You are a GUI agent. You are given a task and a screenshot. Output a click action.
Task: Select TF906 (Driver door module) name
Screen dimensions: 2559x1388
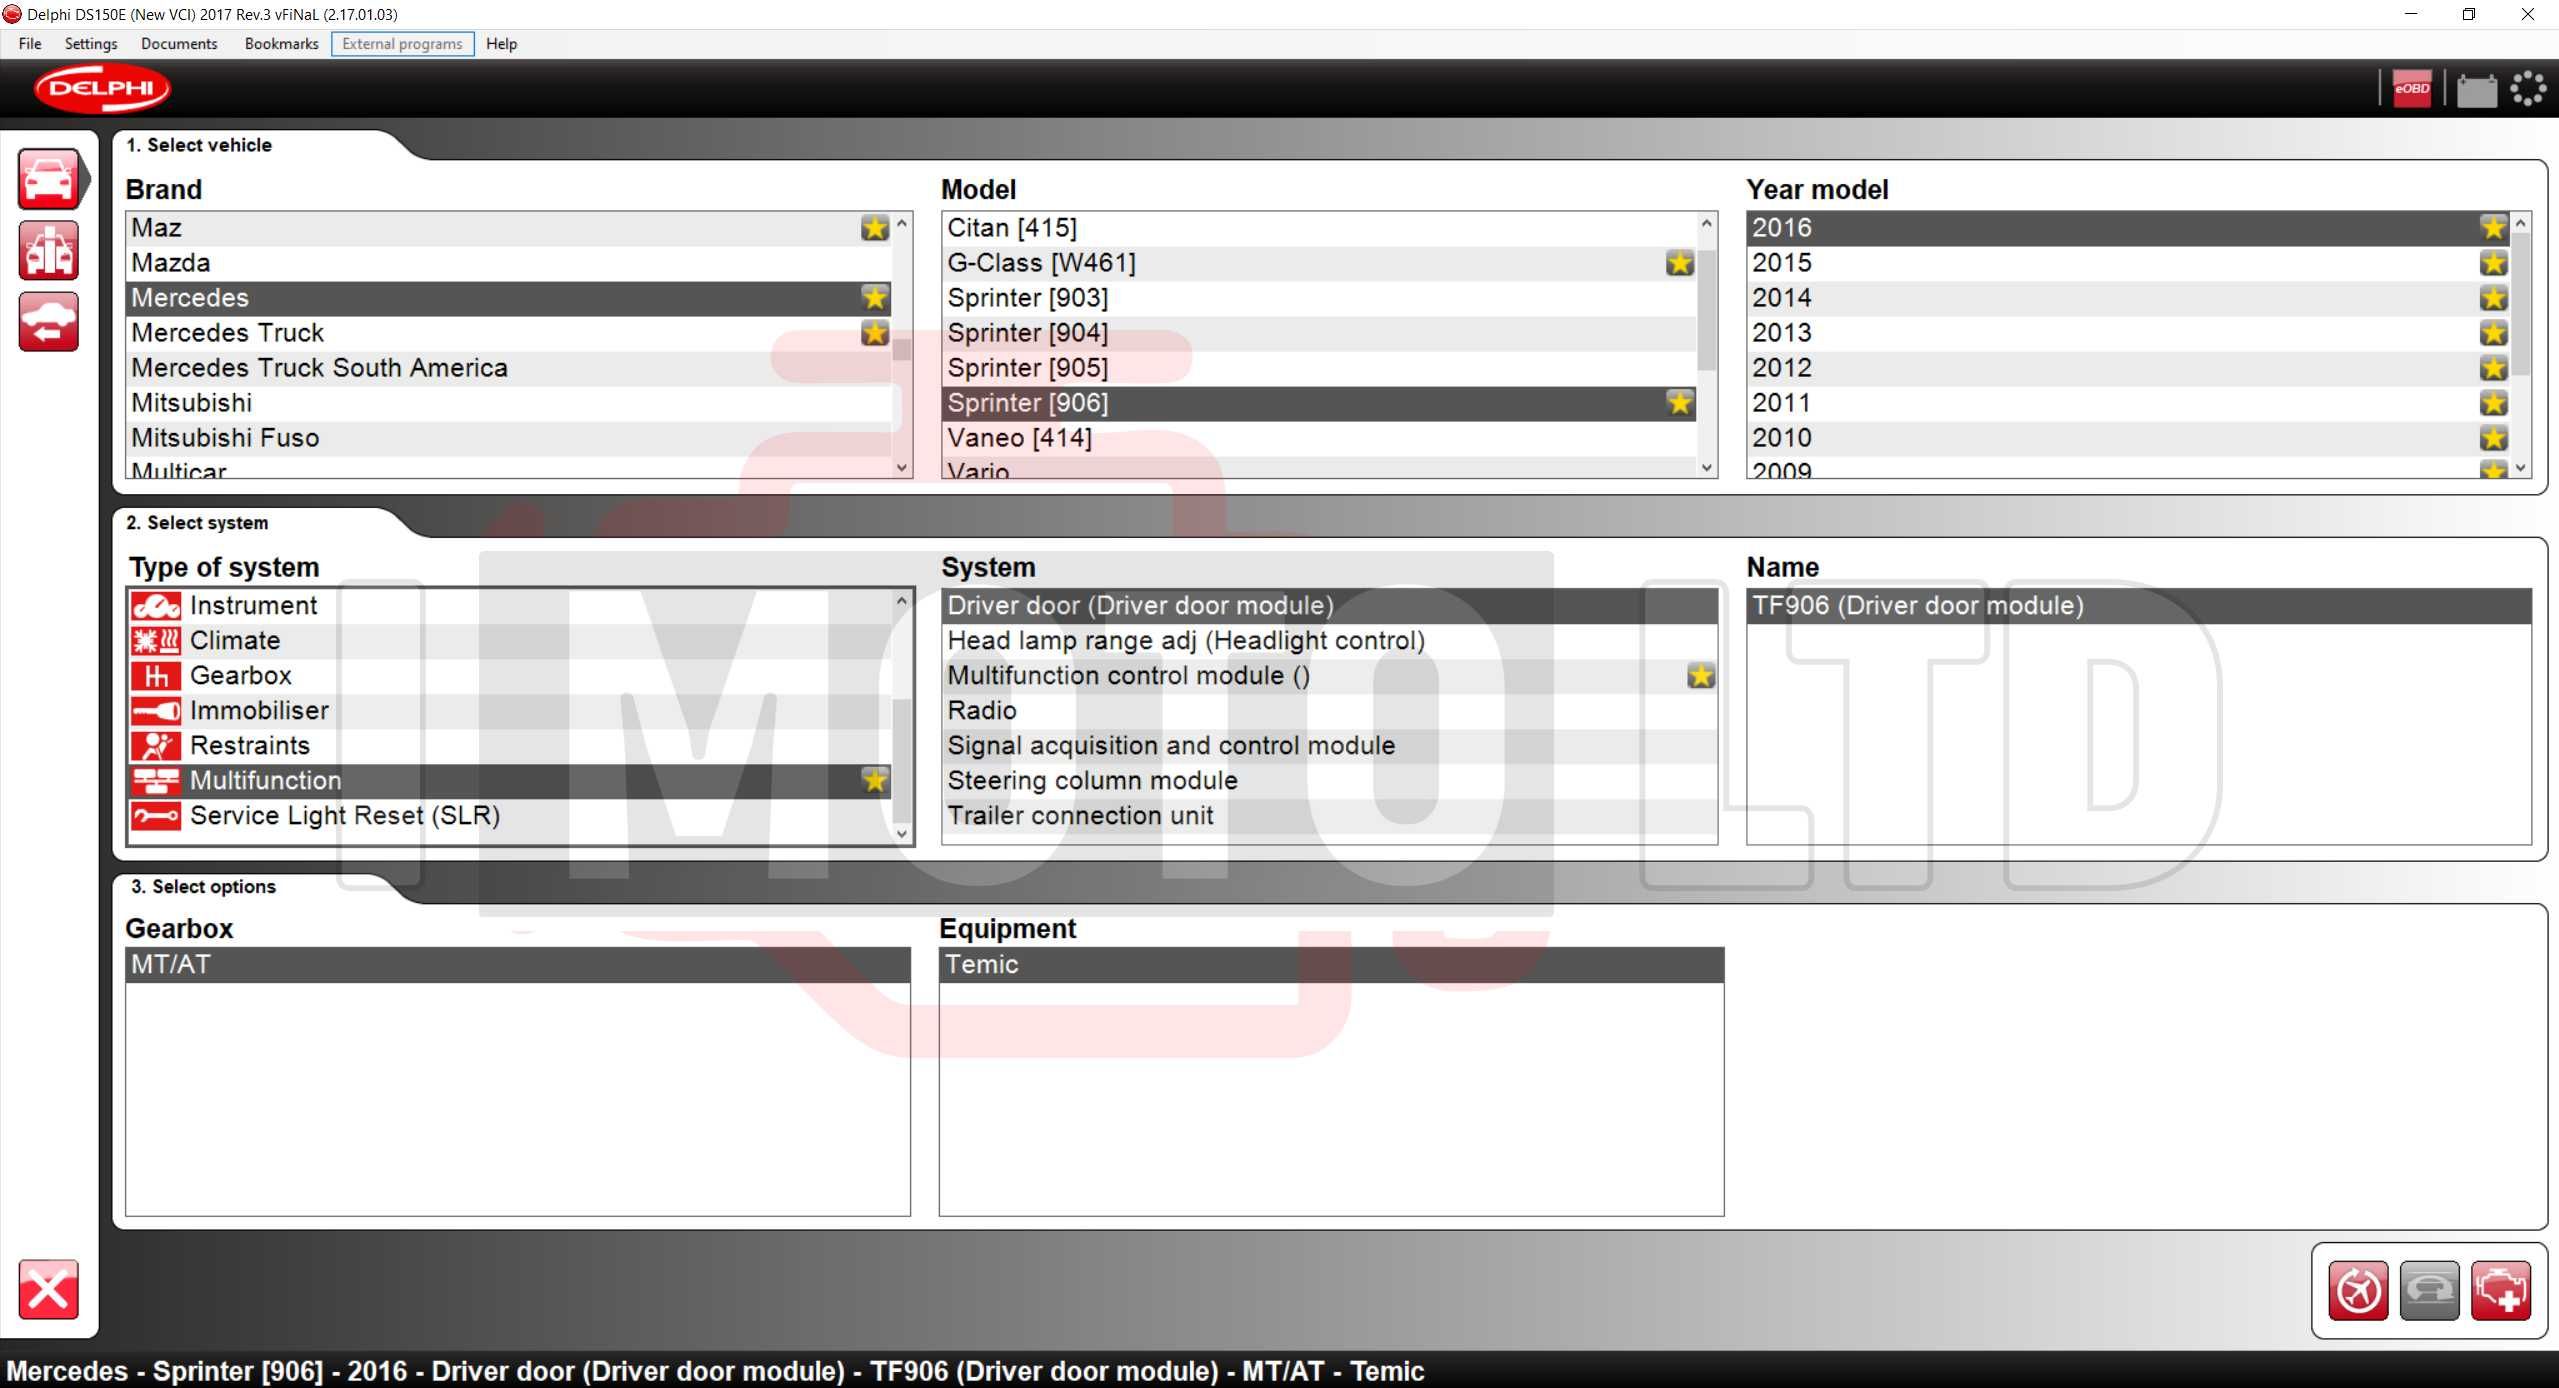tap(2139, 606)
